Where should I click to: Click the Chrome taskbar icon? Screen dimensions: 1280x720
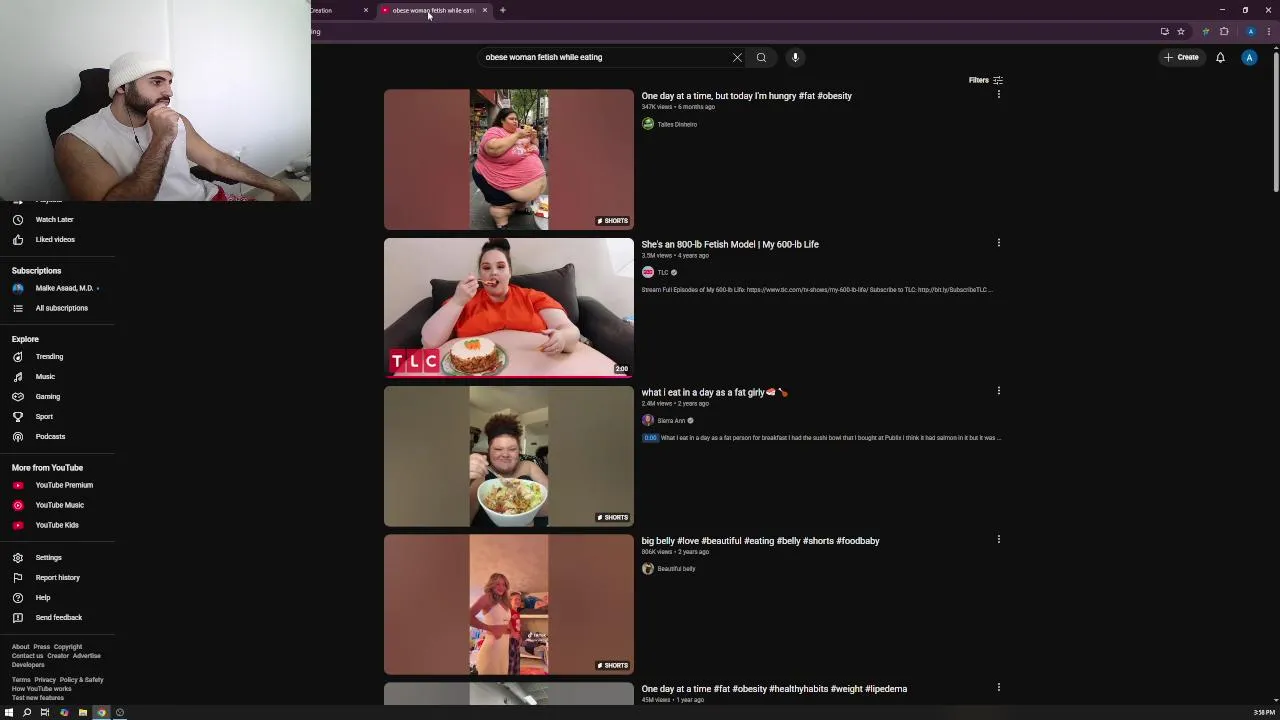pos(101,712)
